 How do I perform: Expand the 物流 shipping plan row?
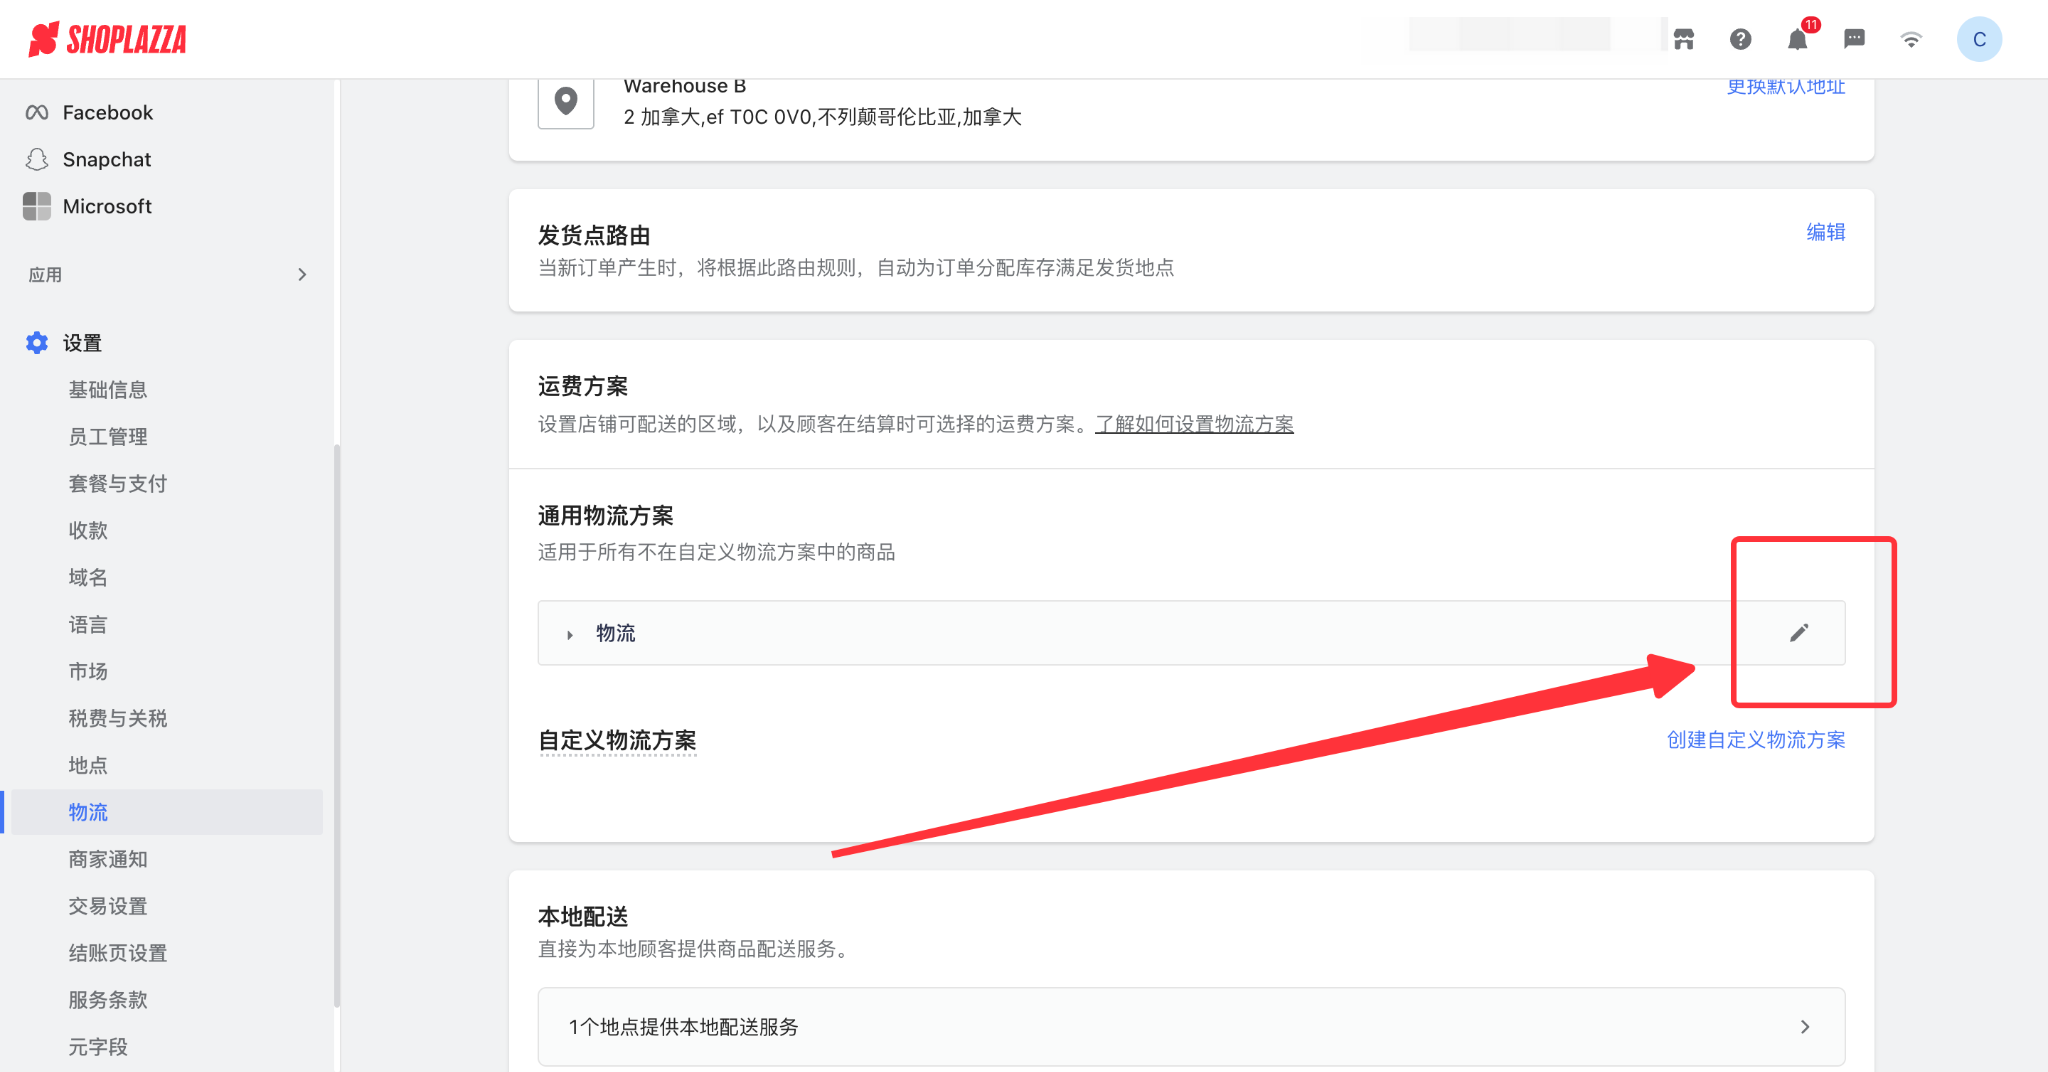click(570, 634)
